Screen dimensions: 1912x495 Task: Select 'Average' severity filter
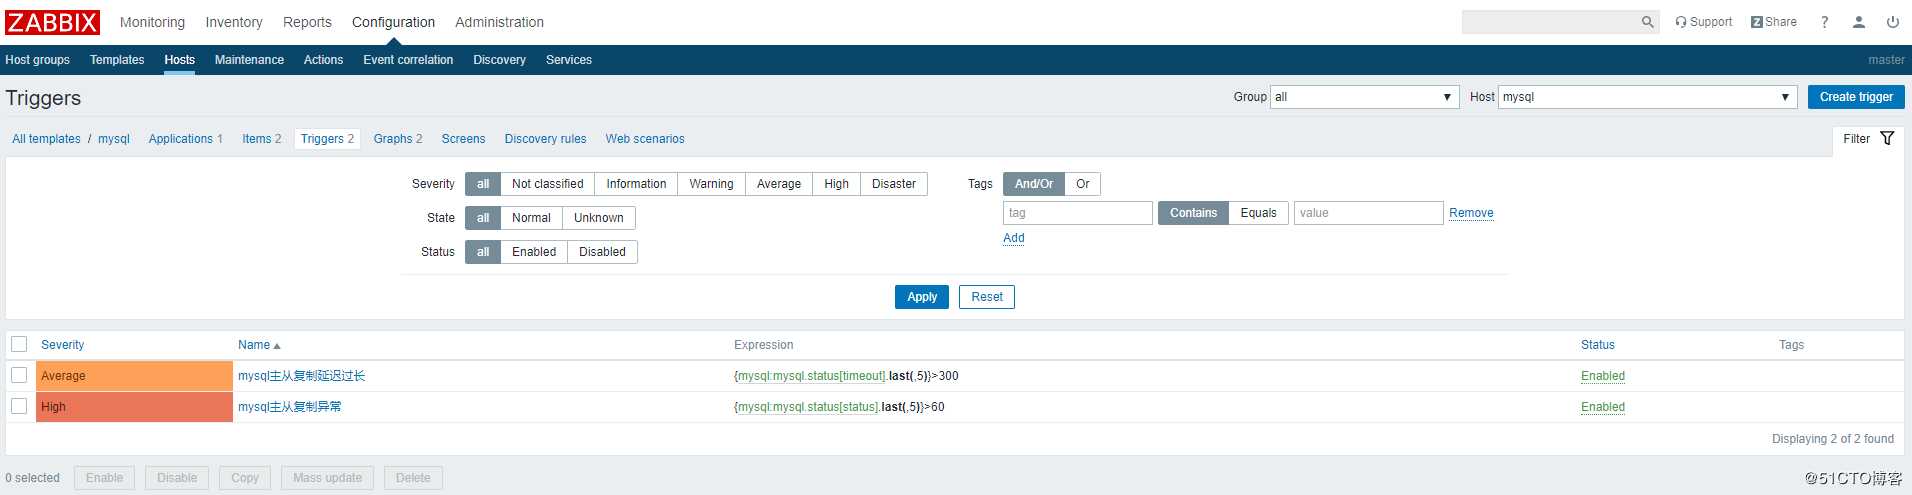coord(779,184)
